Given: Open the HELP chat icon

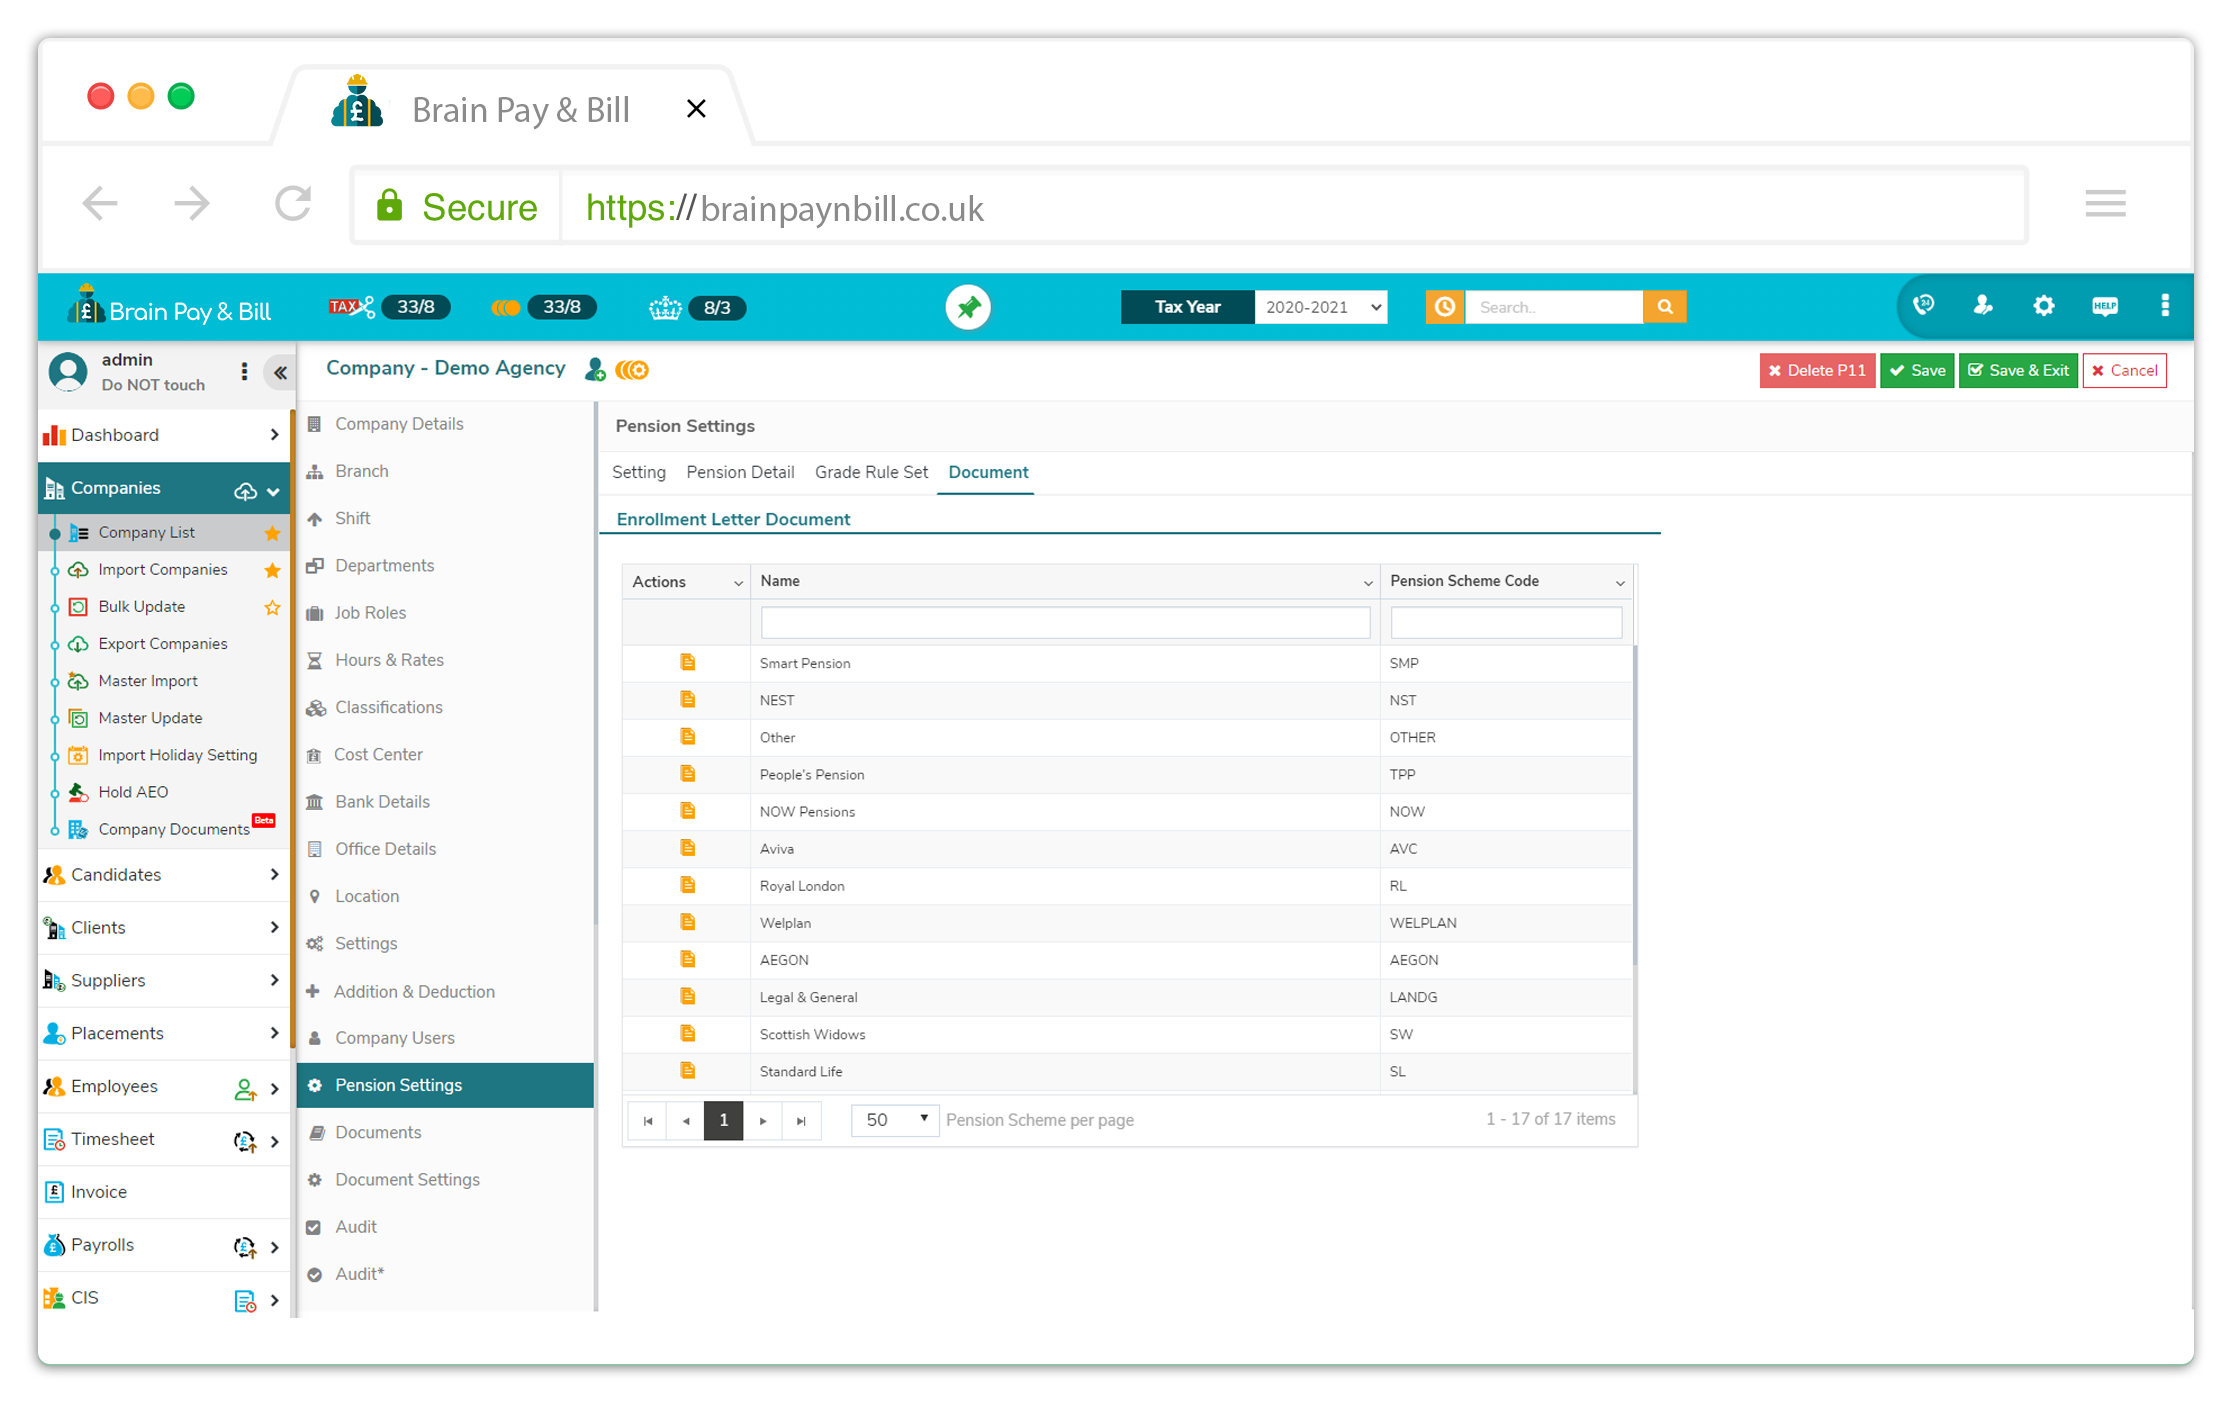Looking at the screenshot, I should [2105, 306].
